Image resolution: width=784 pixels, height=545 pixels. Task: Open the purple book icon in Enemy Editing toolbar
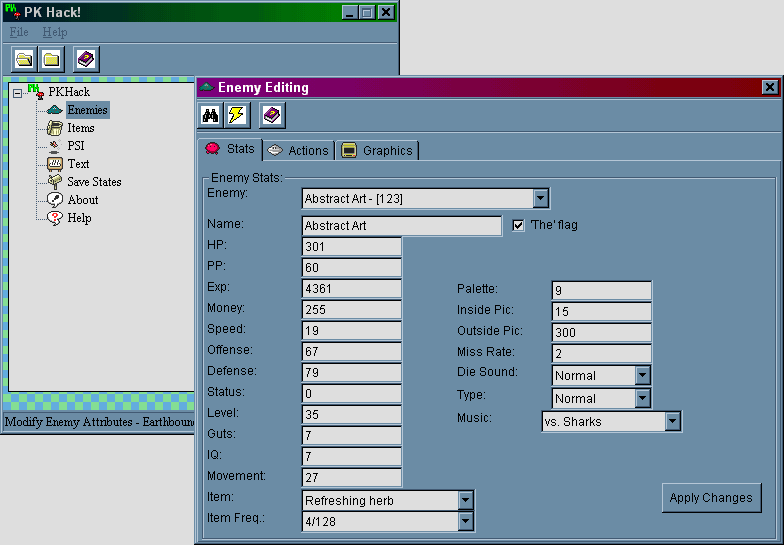click(272, 116)
